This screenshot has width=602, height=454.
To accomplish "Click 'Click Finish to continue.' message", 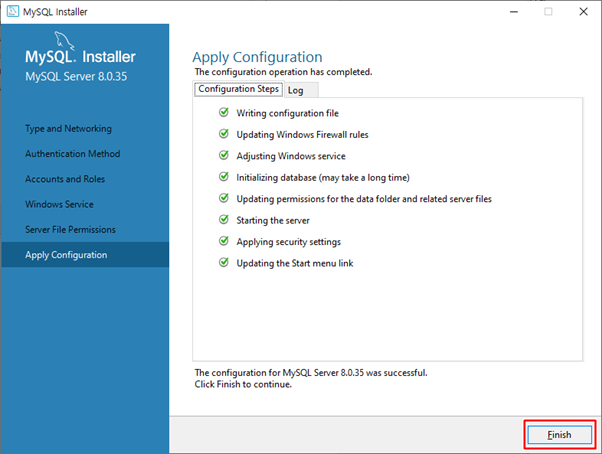I will pyautogui.click(x=243, y=384).
